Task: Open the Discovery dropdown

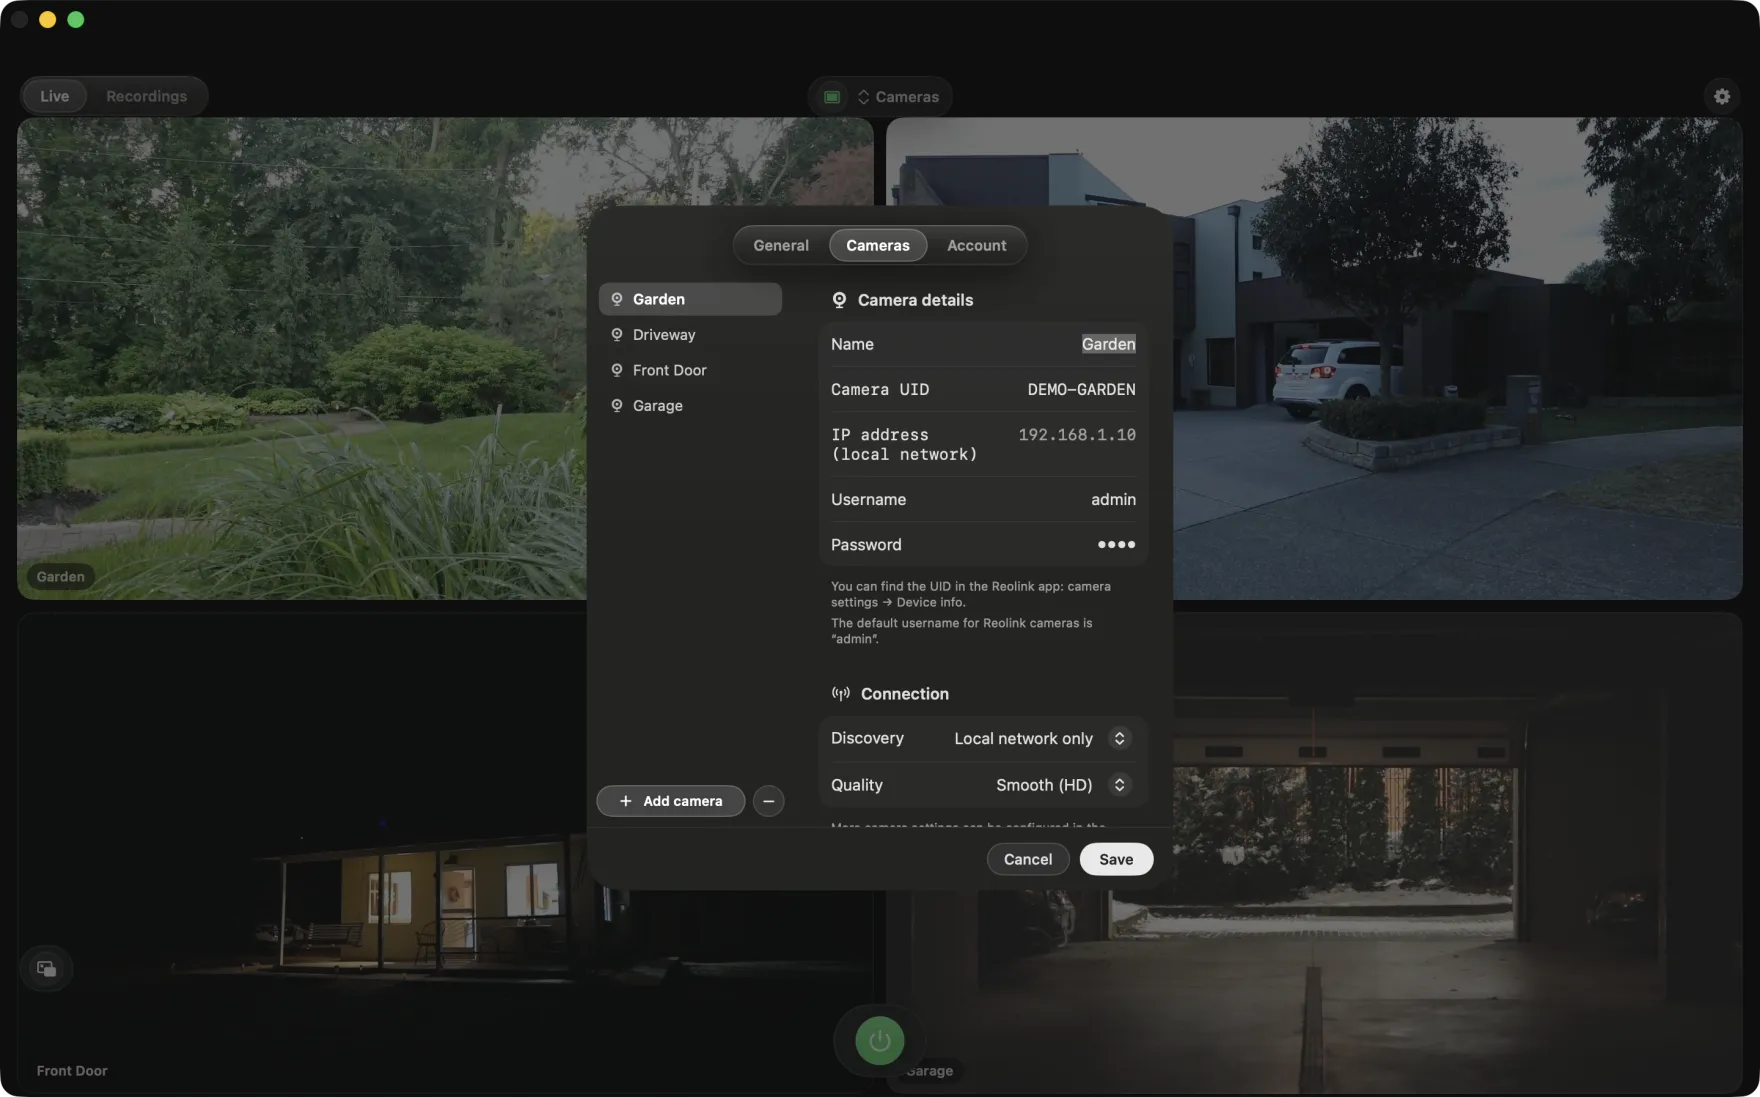Action: coord(1041,738)
